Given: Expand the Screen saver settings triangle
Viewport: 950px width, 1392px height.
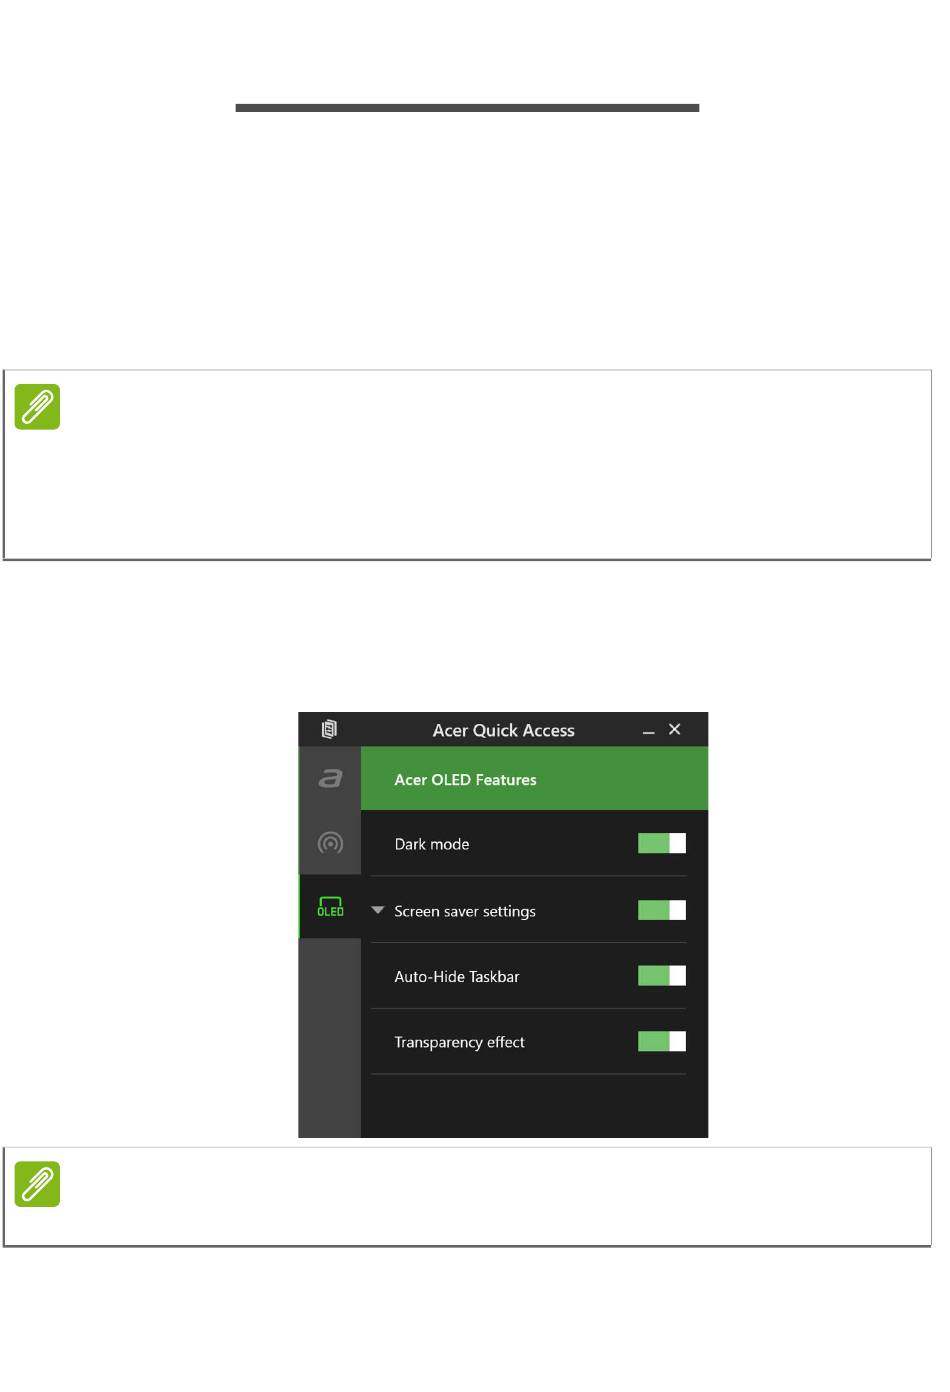Looking at the screenshot, I should point(378,910).
